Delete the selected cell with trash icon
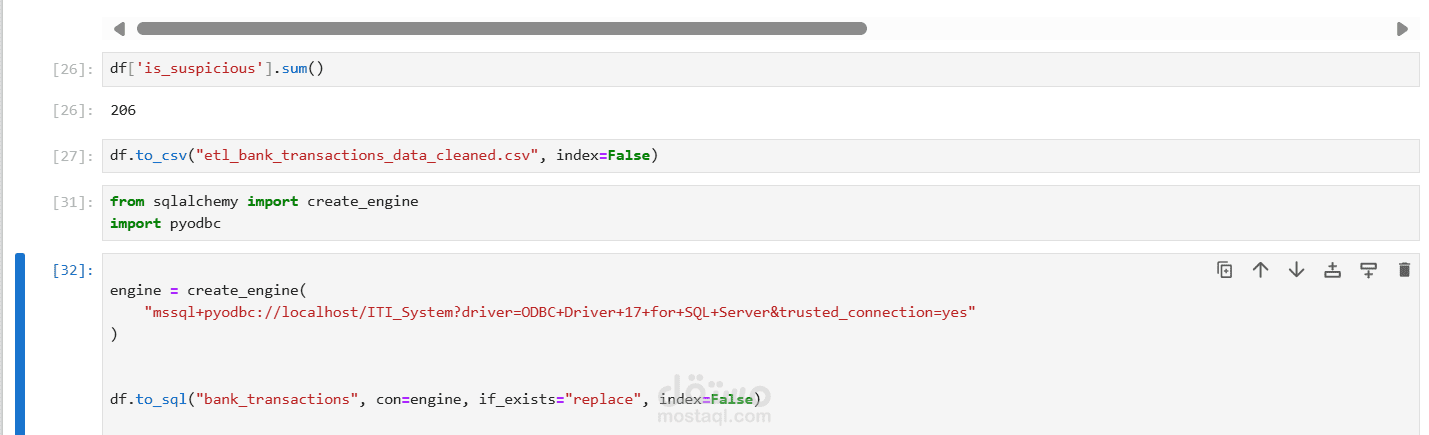Viewport: 1429px width, 435px height. (x=1404, y=269)
